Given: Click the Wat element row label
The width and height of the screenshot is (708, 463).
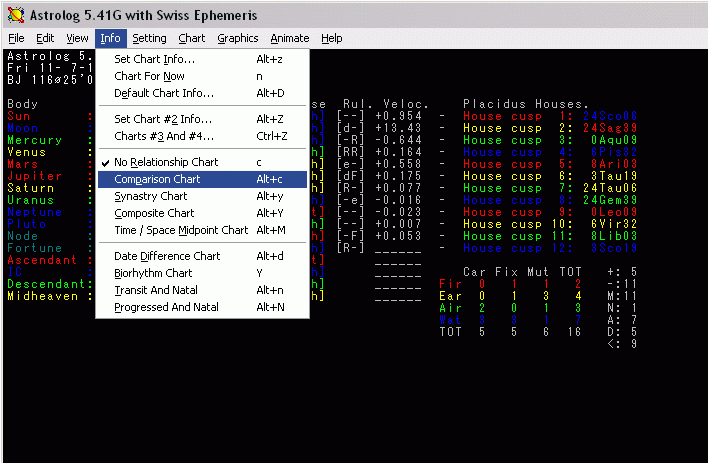Looking at the screenshot, I should 450,320.
